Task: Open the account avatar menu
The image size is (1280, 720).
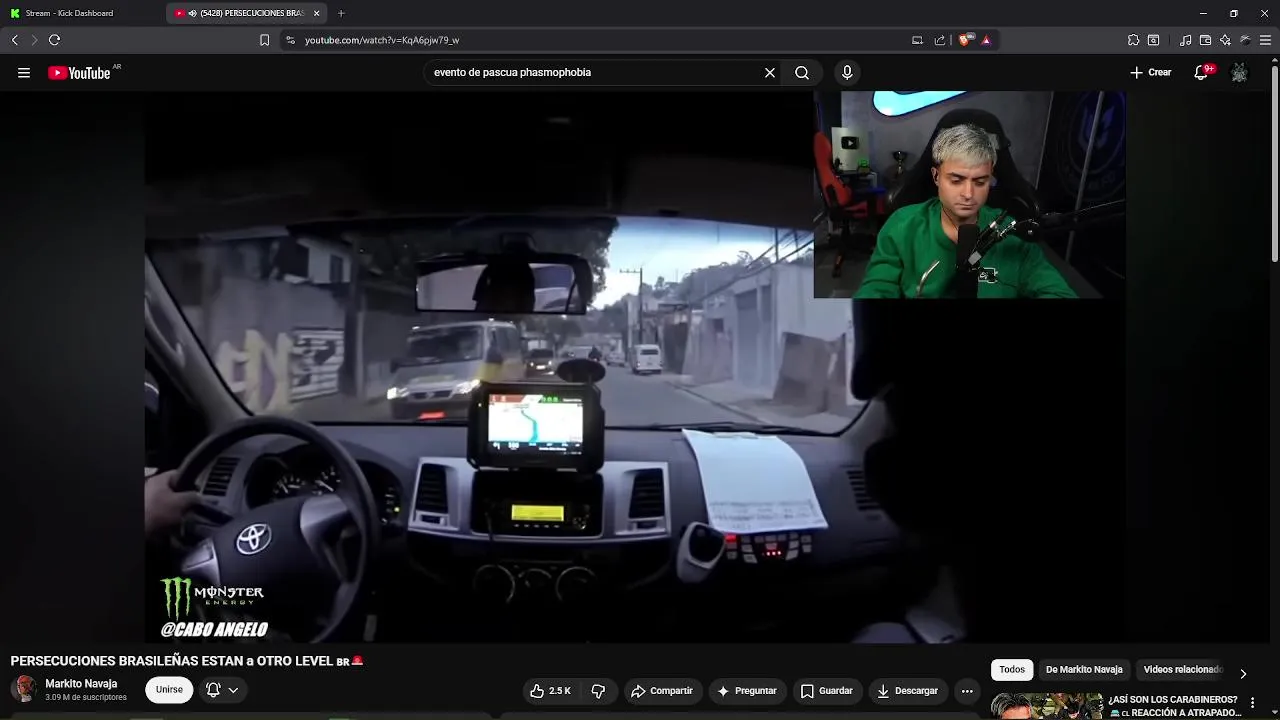Action: [1239, 73]
